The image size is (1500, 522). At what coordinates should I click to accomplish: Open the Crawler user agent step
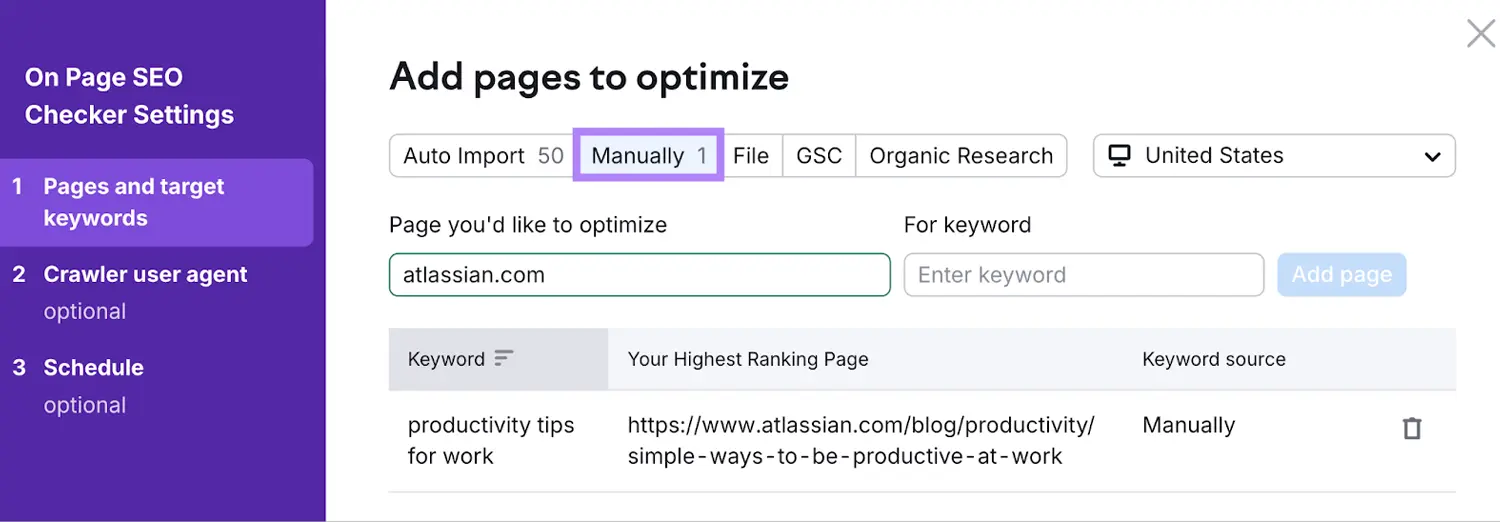(145, 275)
